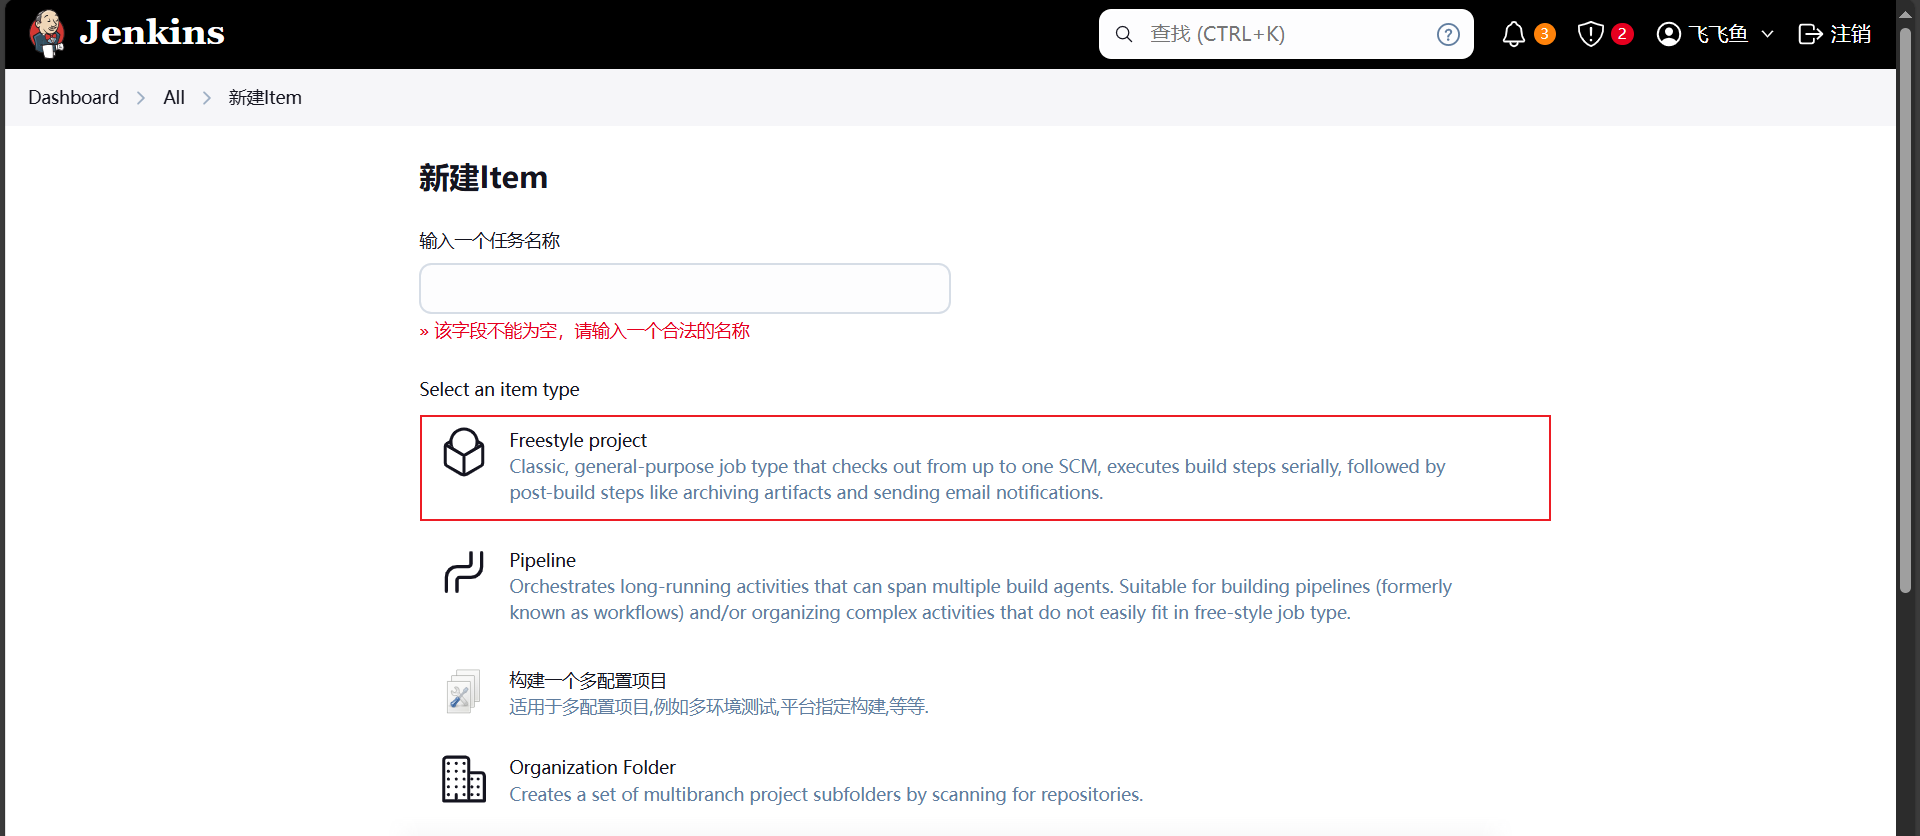Focus the task name input field
The image size is (1920, 836).
pos(685,288)
